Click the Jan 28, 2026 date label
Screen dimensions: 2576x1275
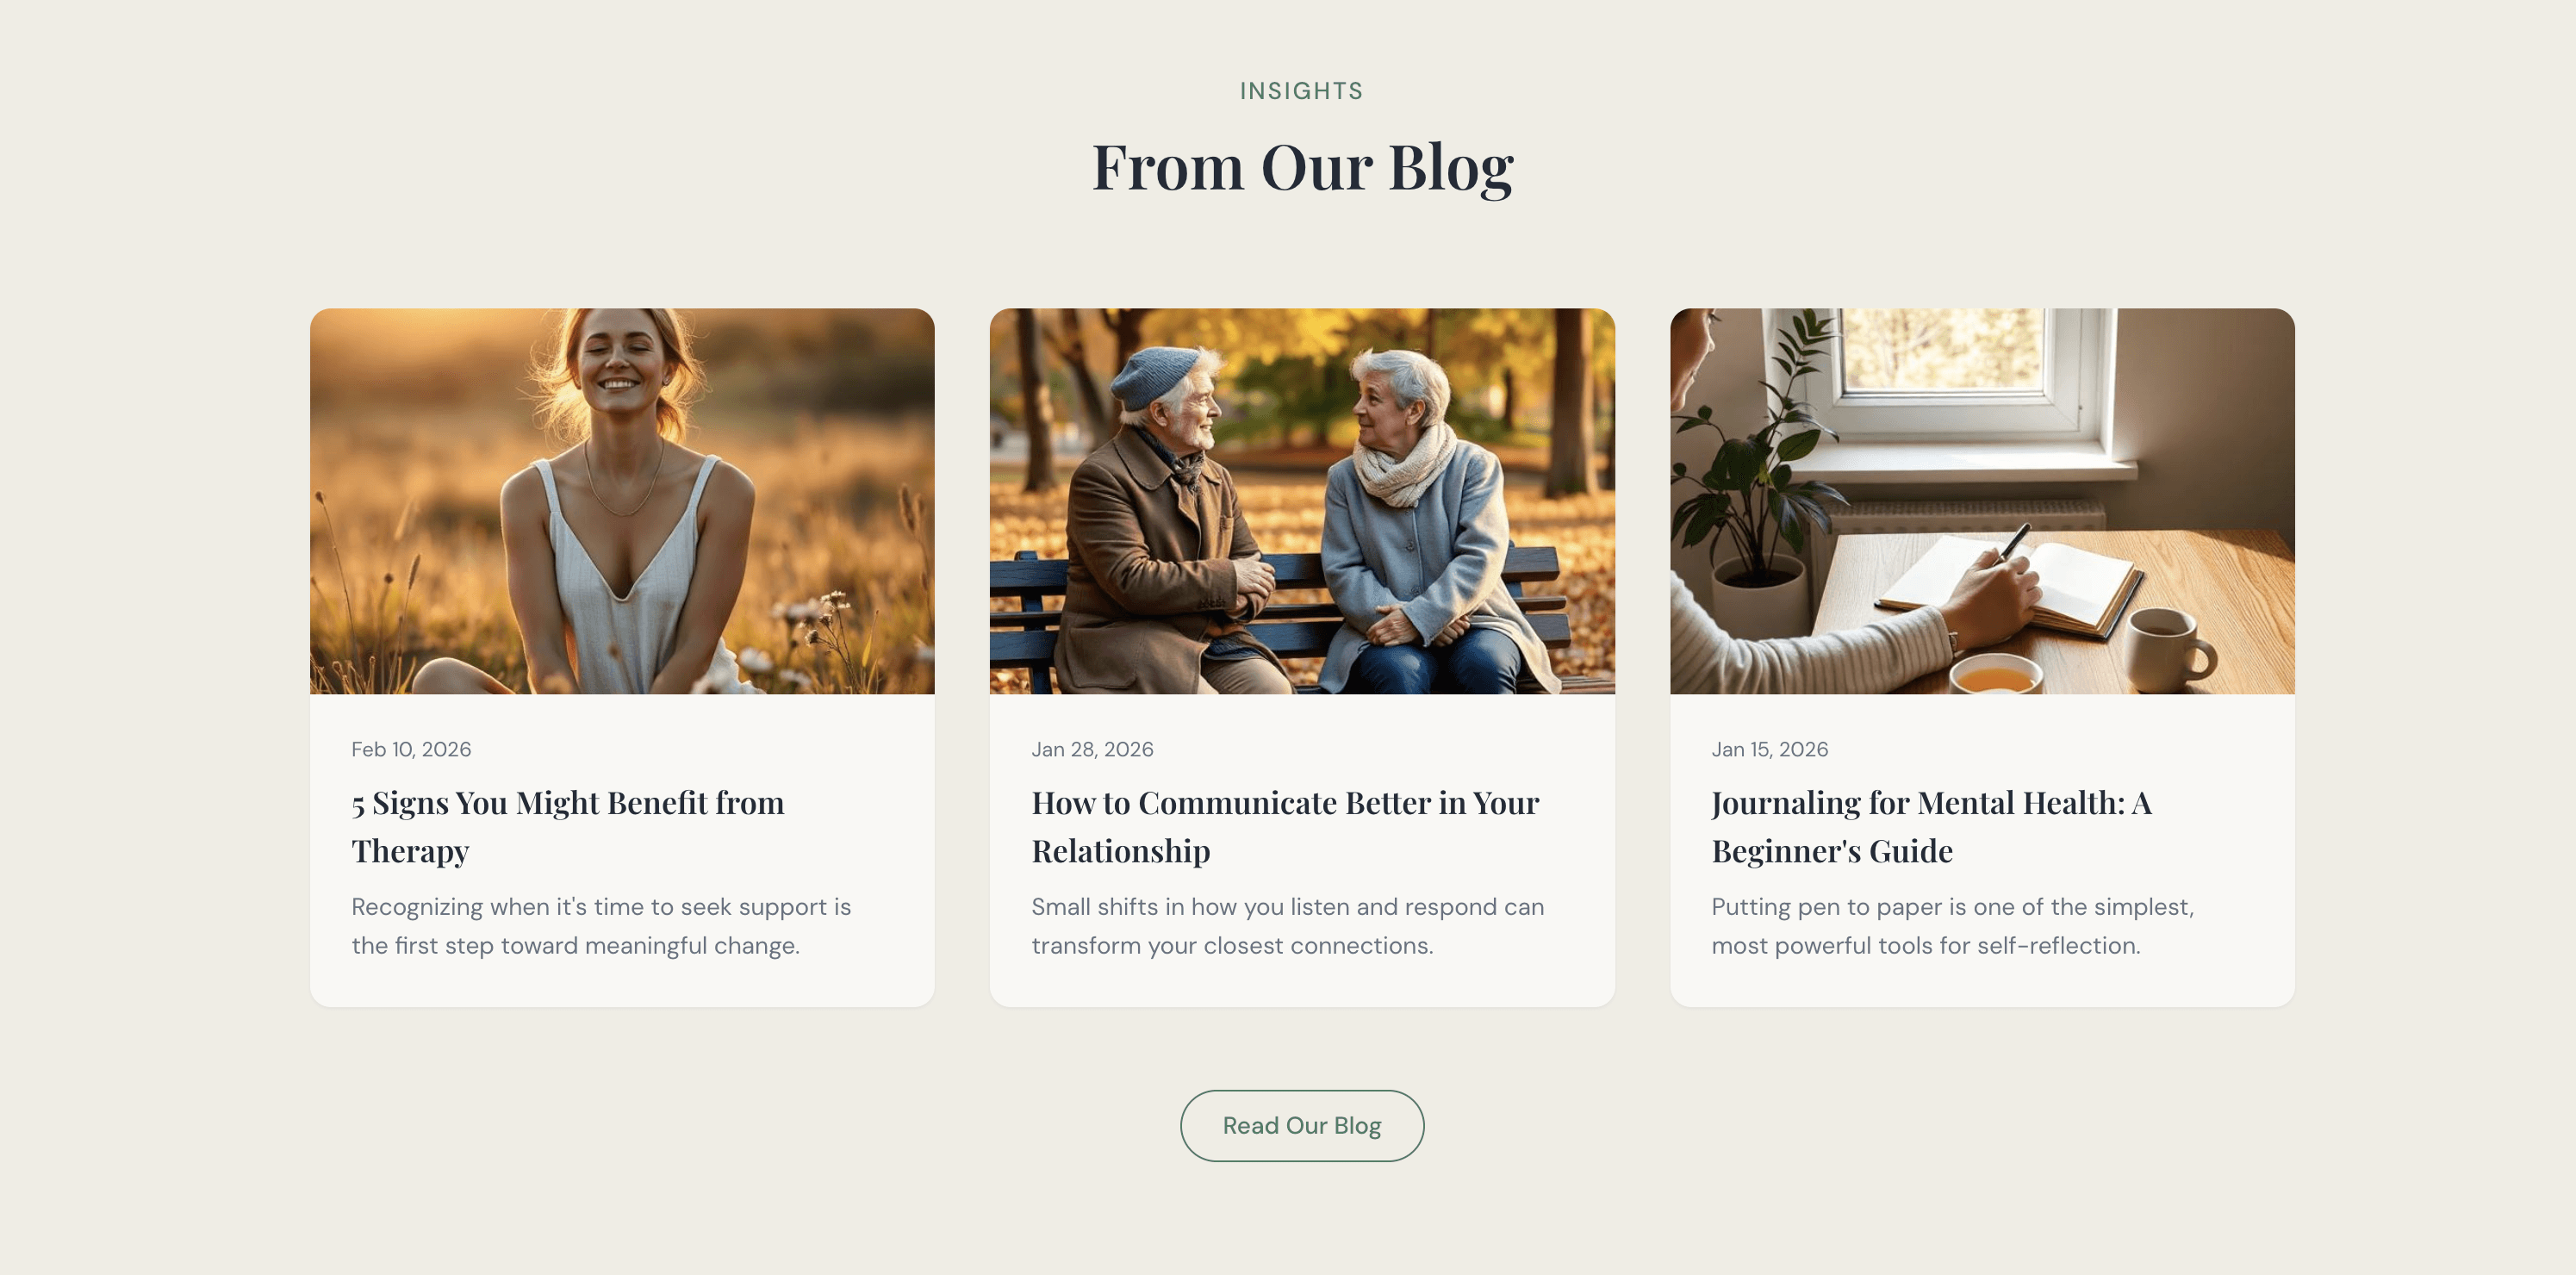[x=1092, y=749]
